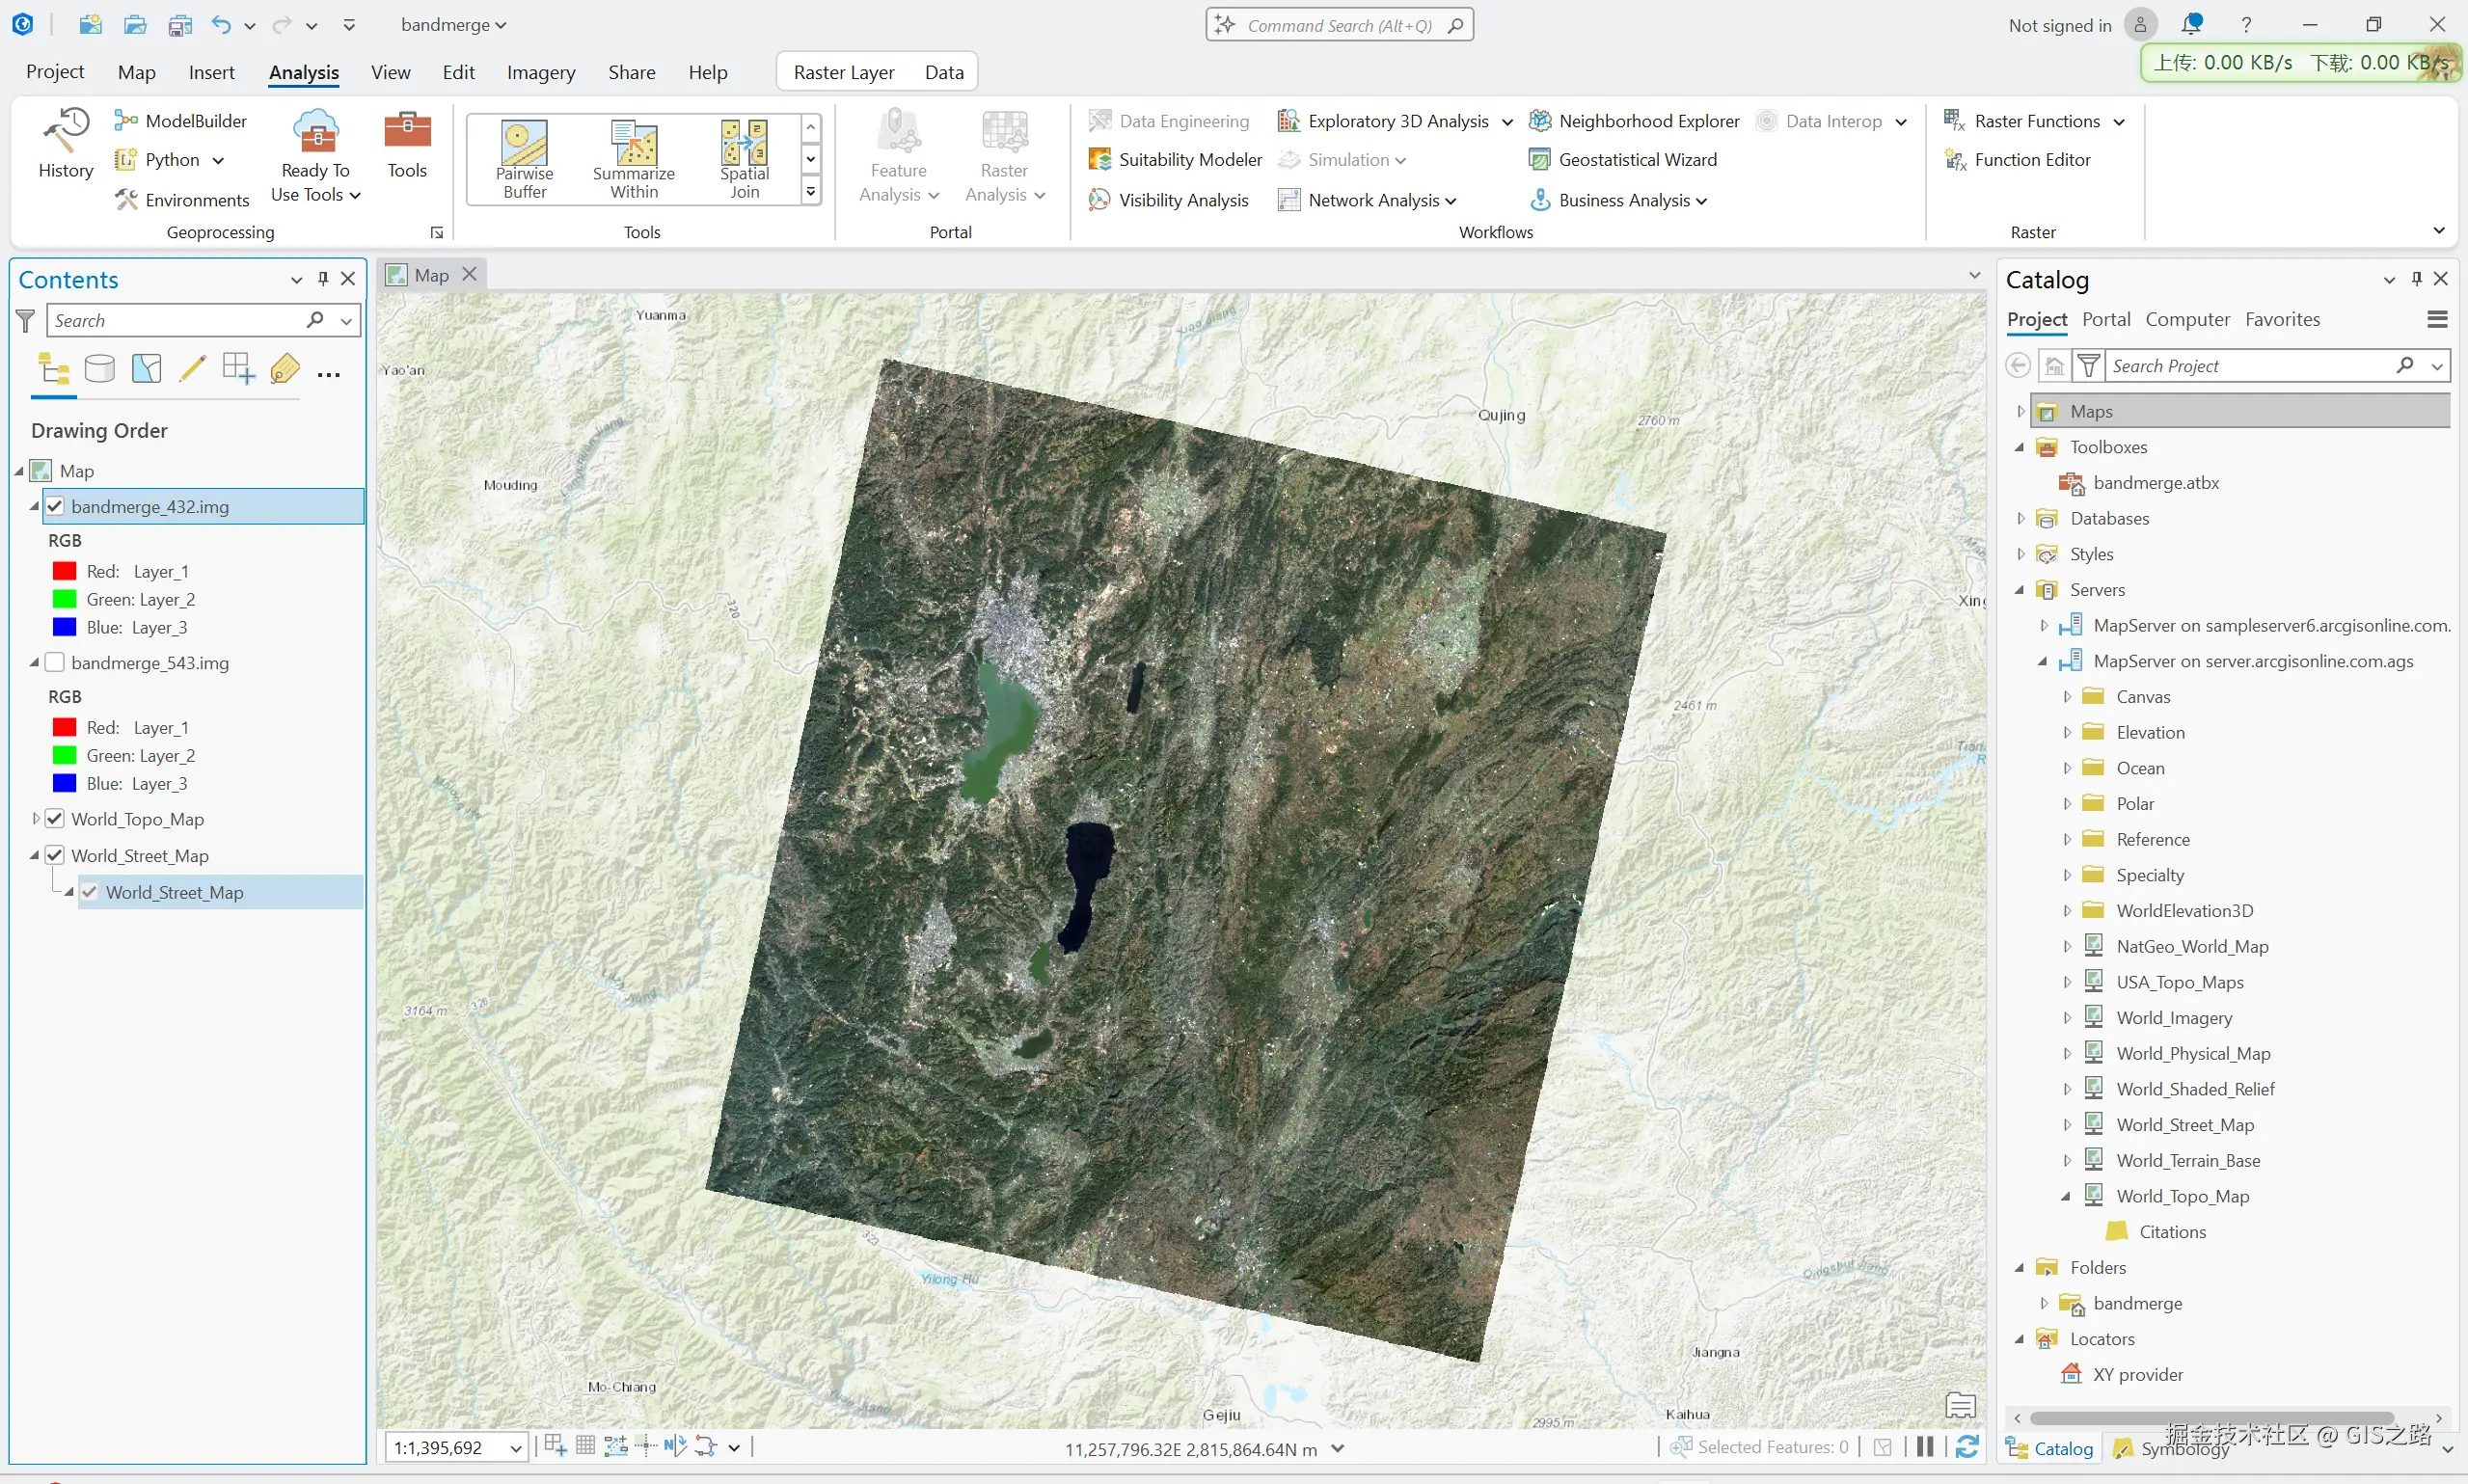Click the red Red band swatch of bandmerge_432.img
This screenshot has height=1484, width=2468.
pos(64,571)
